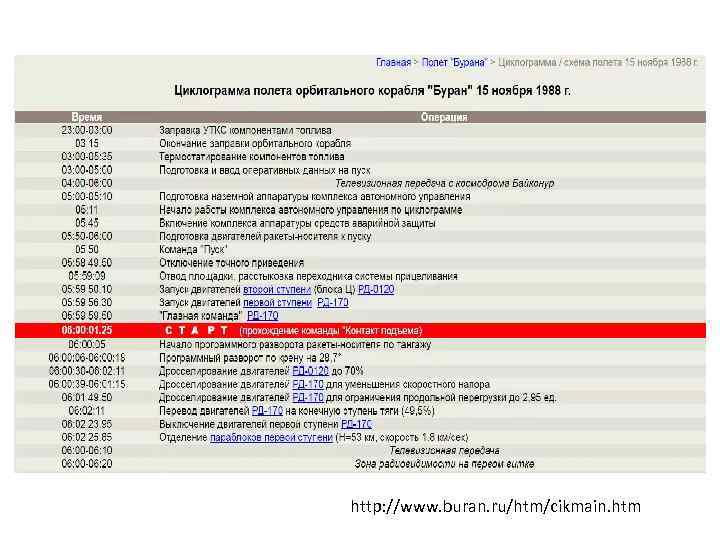Select text "Термостатирование компонентов топлива"
This screenshot has width=720, height=540.
252,157
